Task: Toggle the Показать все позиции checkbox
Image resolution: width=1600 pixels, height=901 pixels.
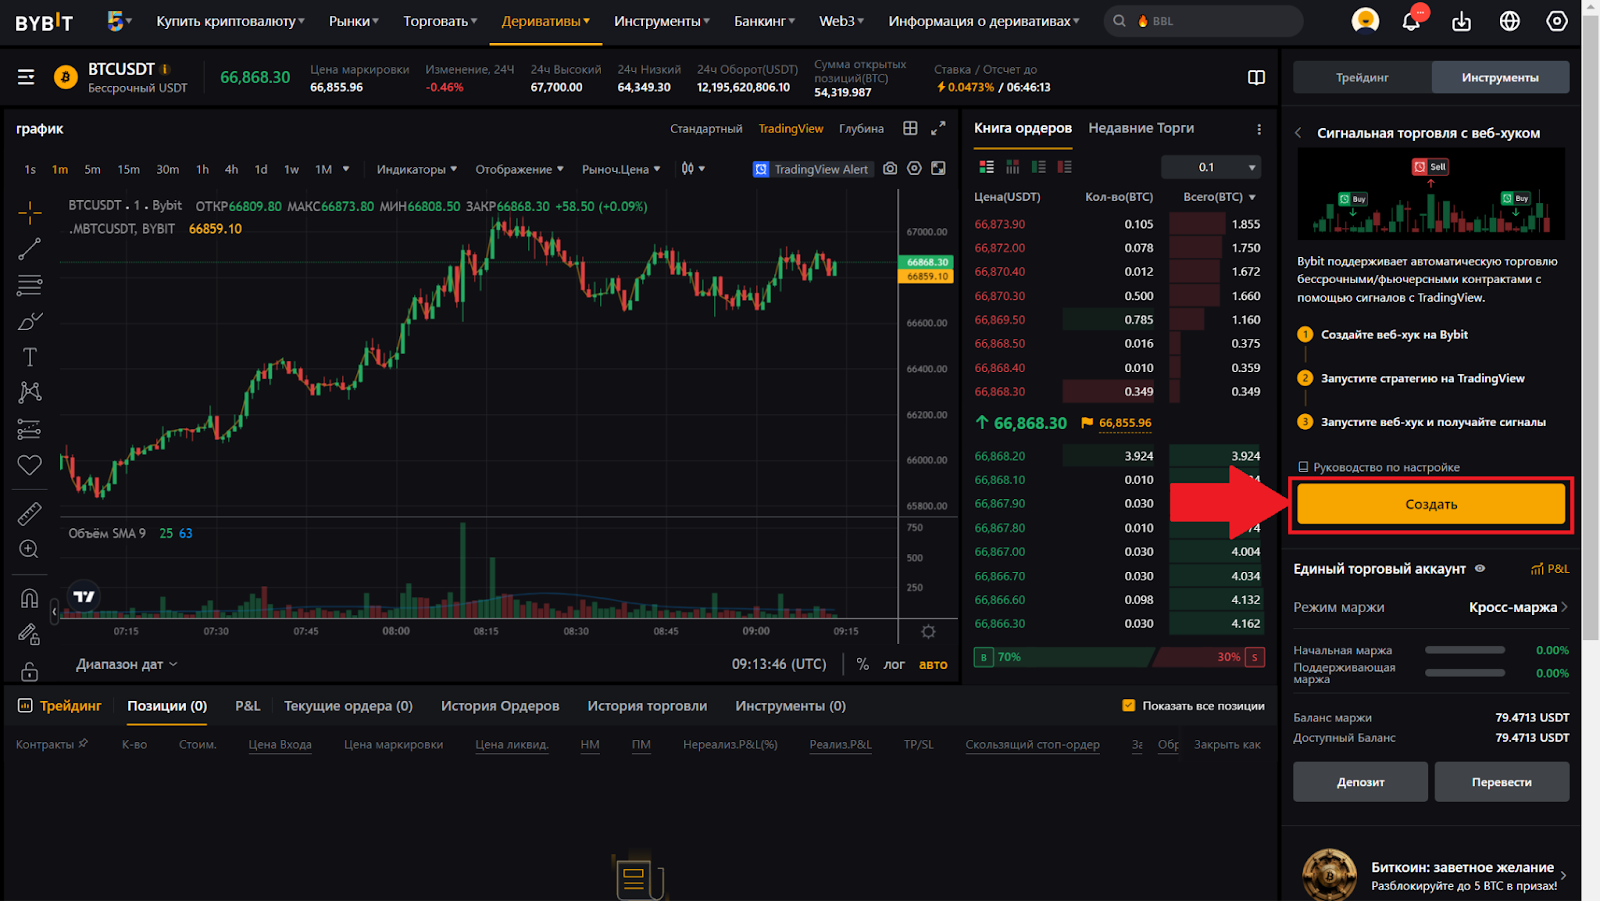Action: coord(1129,705)
